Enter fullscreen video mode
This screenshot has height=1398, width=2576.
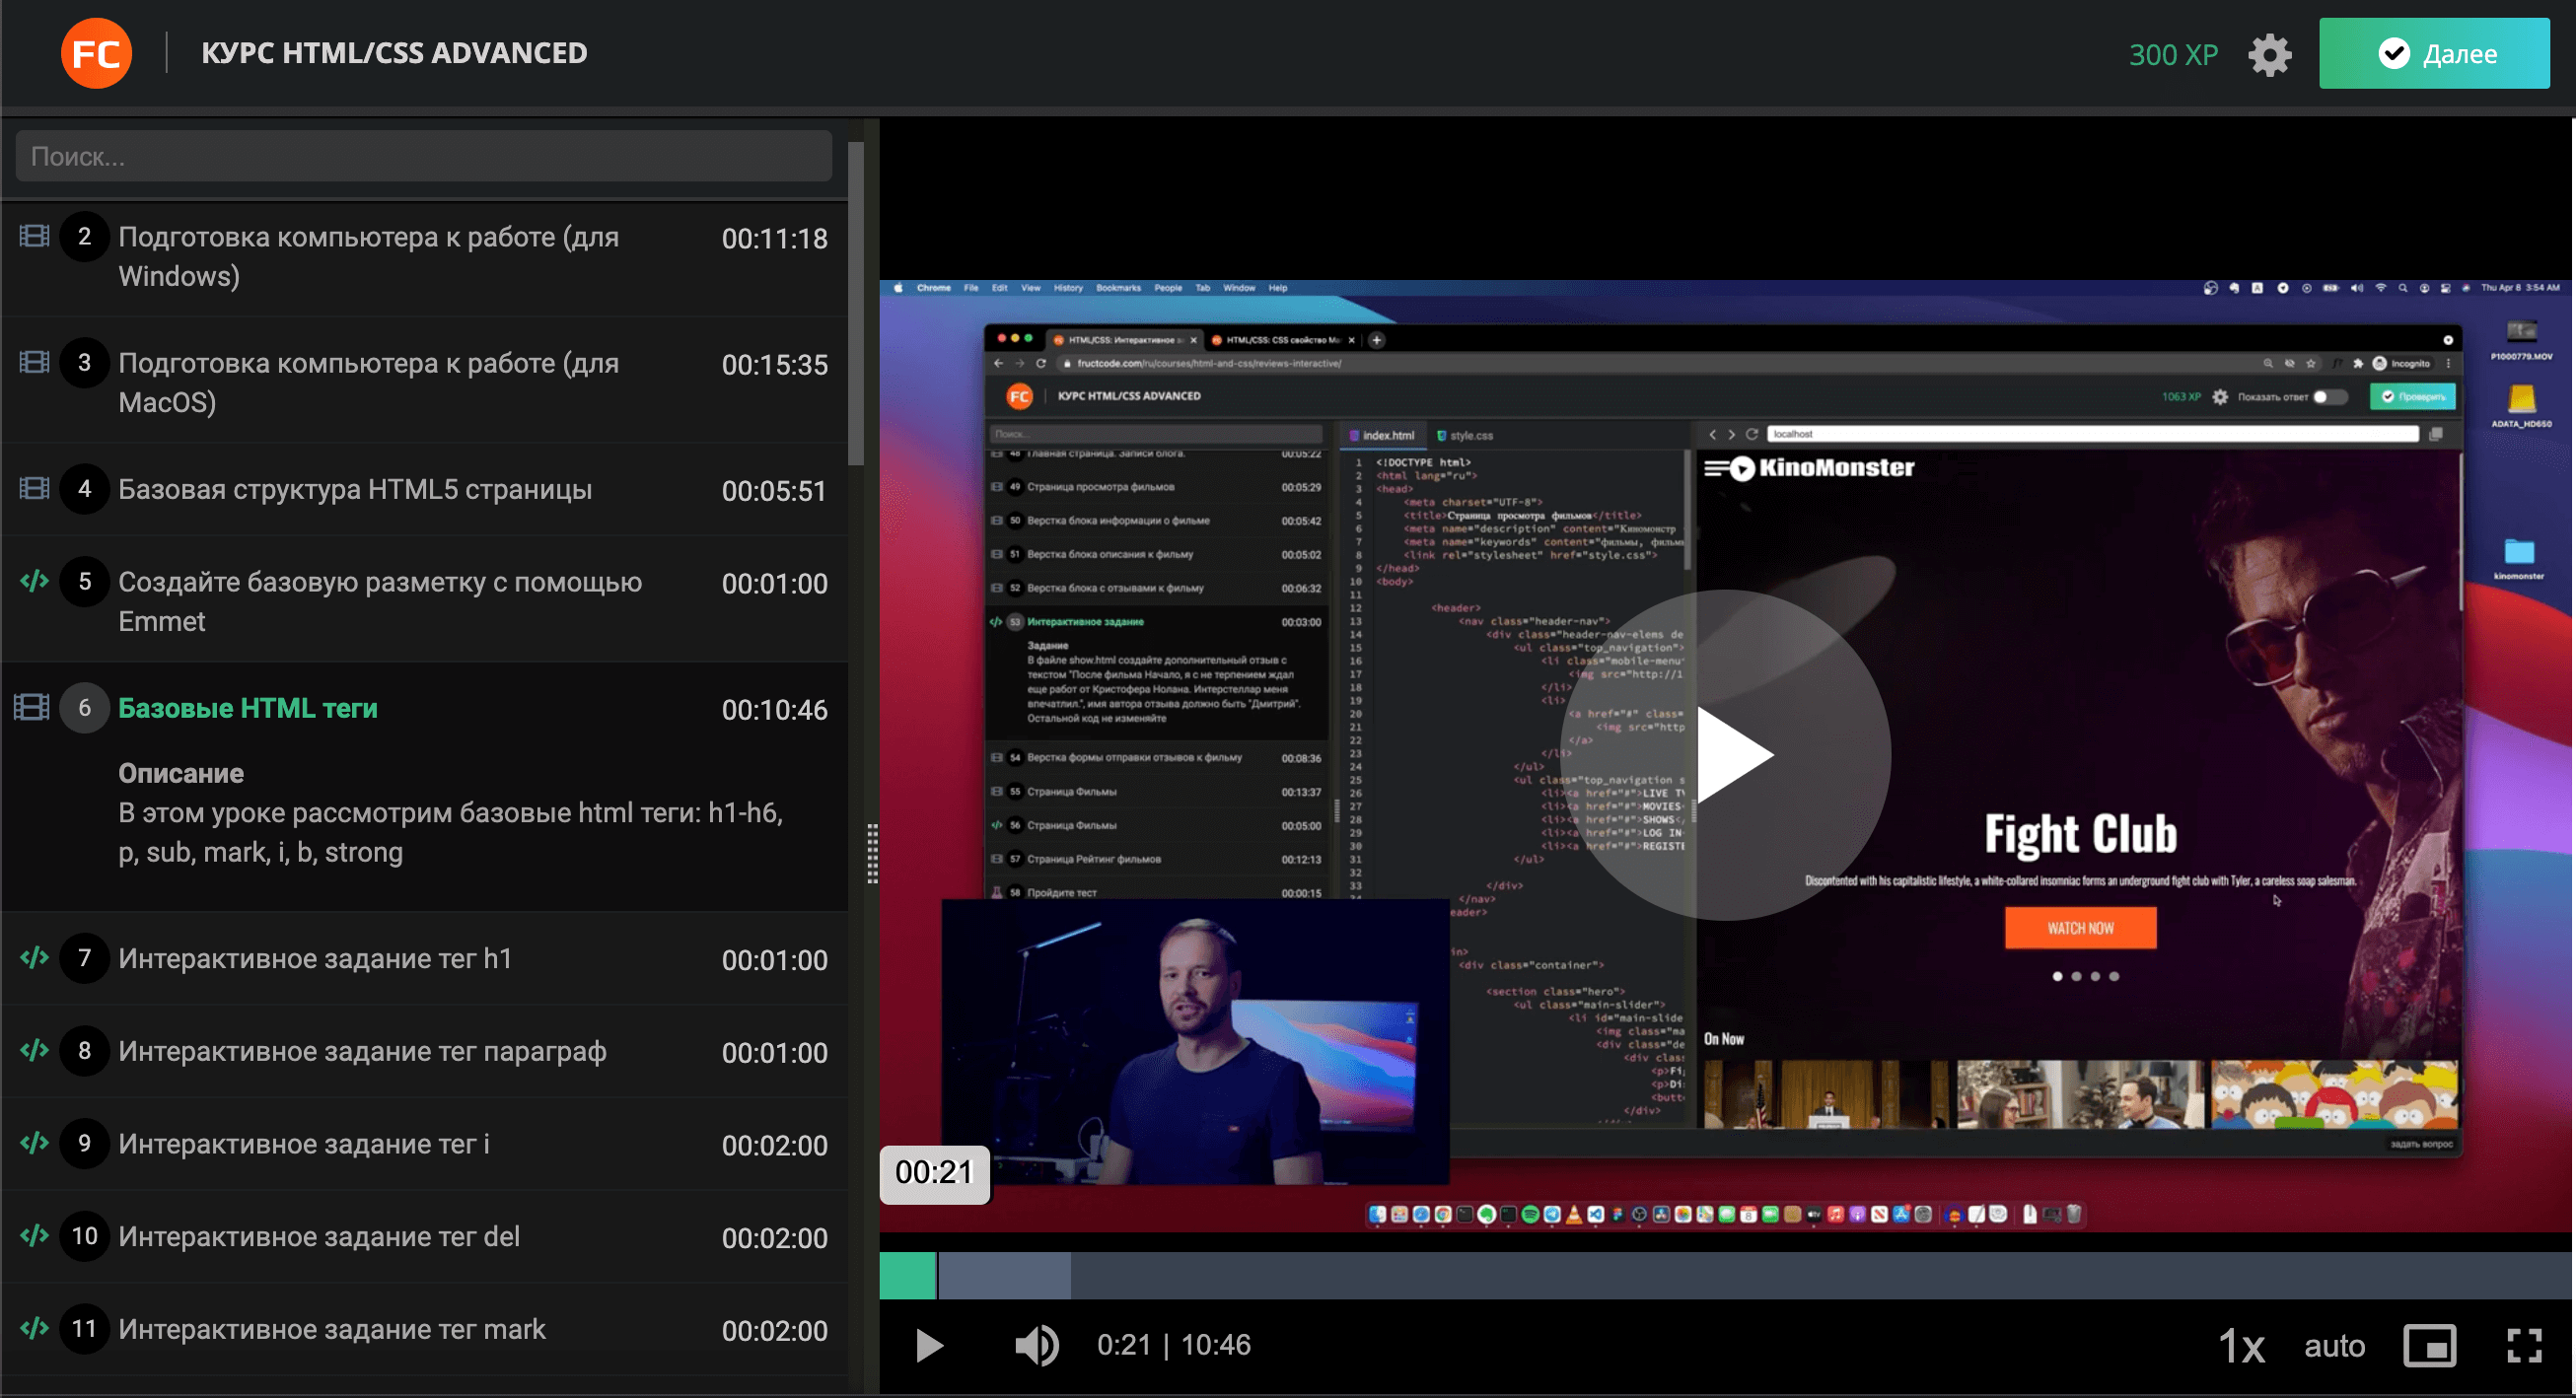click(2524, 1346)
